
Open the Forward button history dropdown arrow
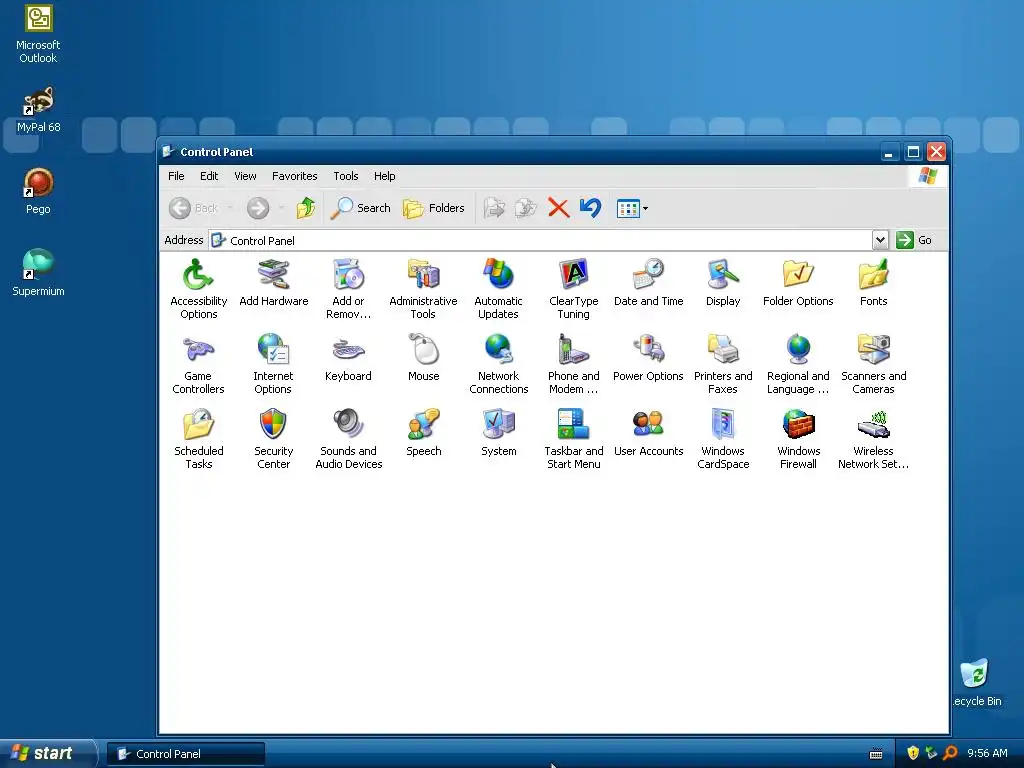click(281, 208)
